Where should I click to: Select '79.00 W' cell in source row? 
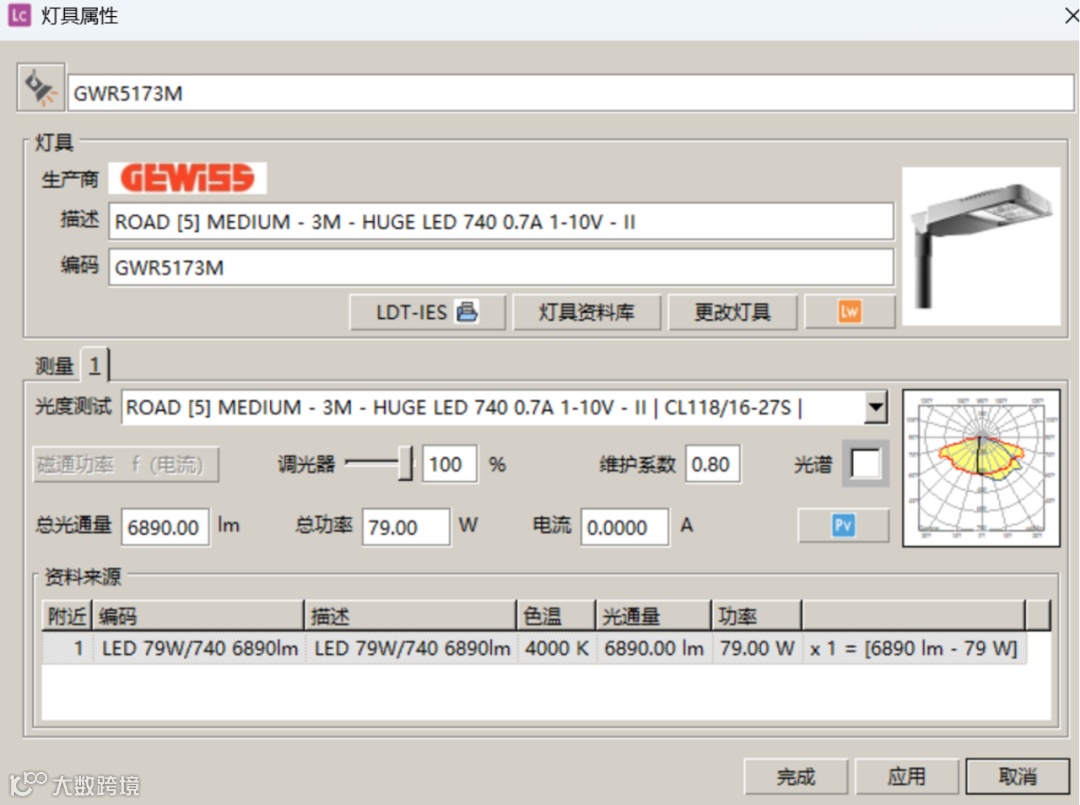(x=757, y=649)
